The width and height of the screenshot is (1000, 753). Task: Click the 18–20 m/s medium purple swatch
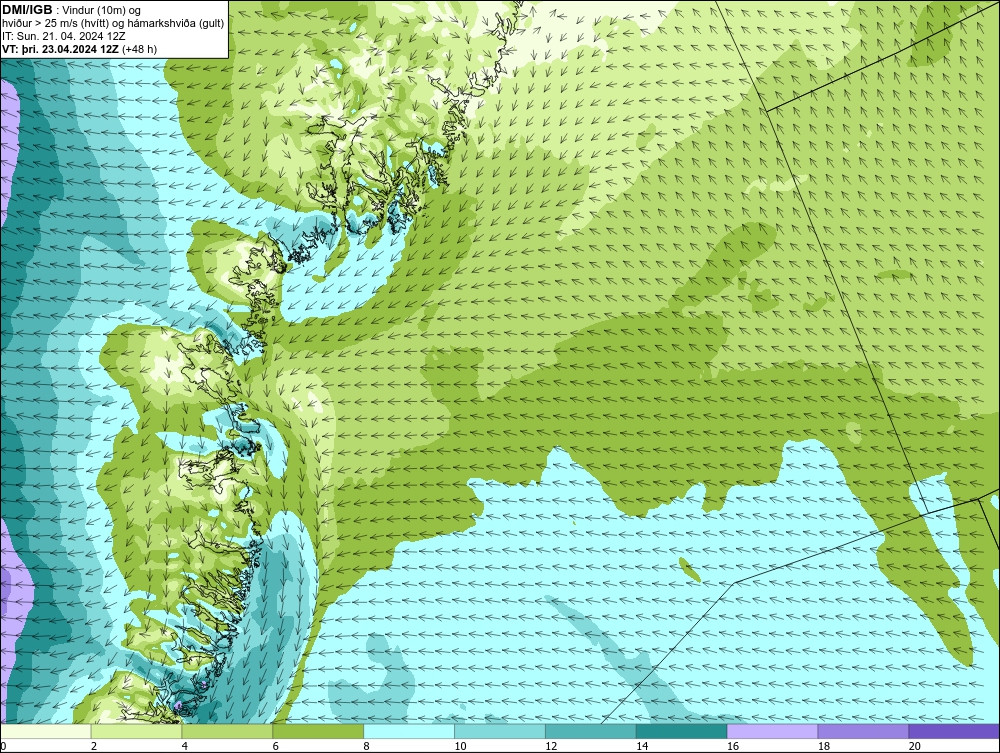[x=863, y=731]
